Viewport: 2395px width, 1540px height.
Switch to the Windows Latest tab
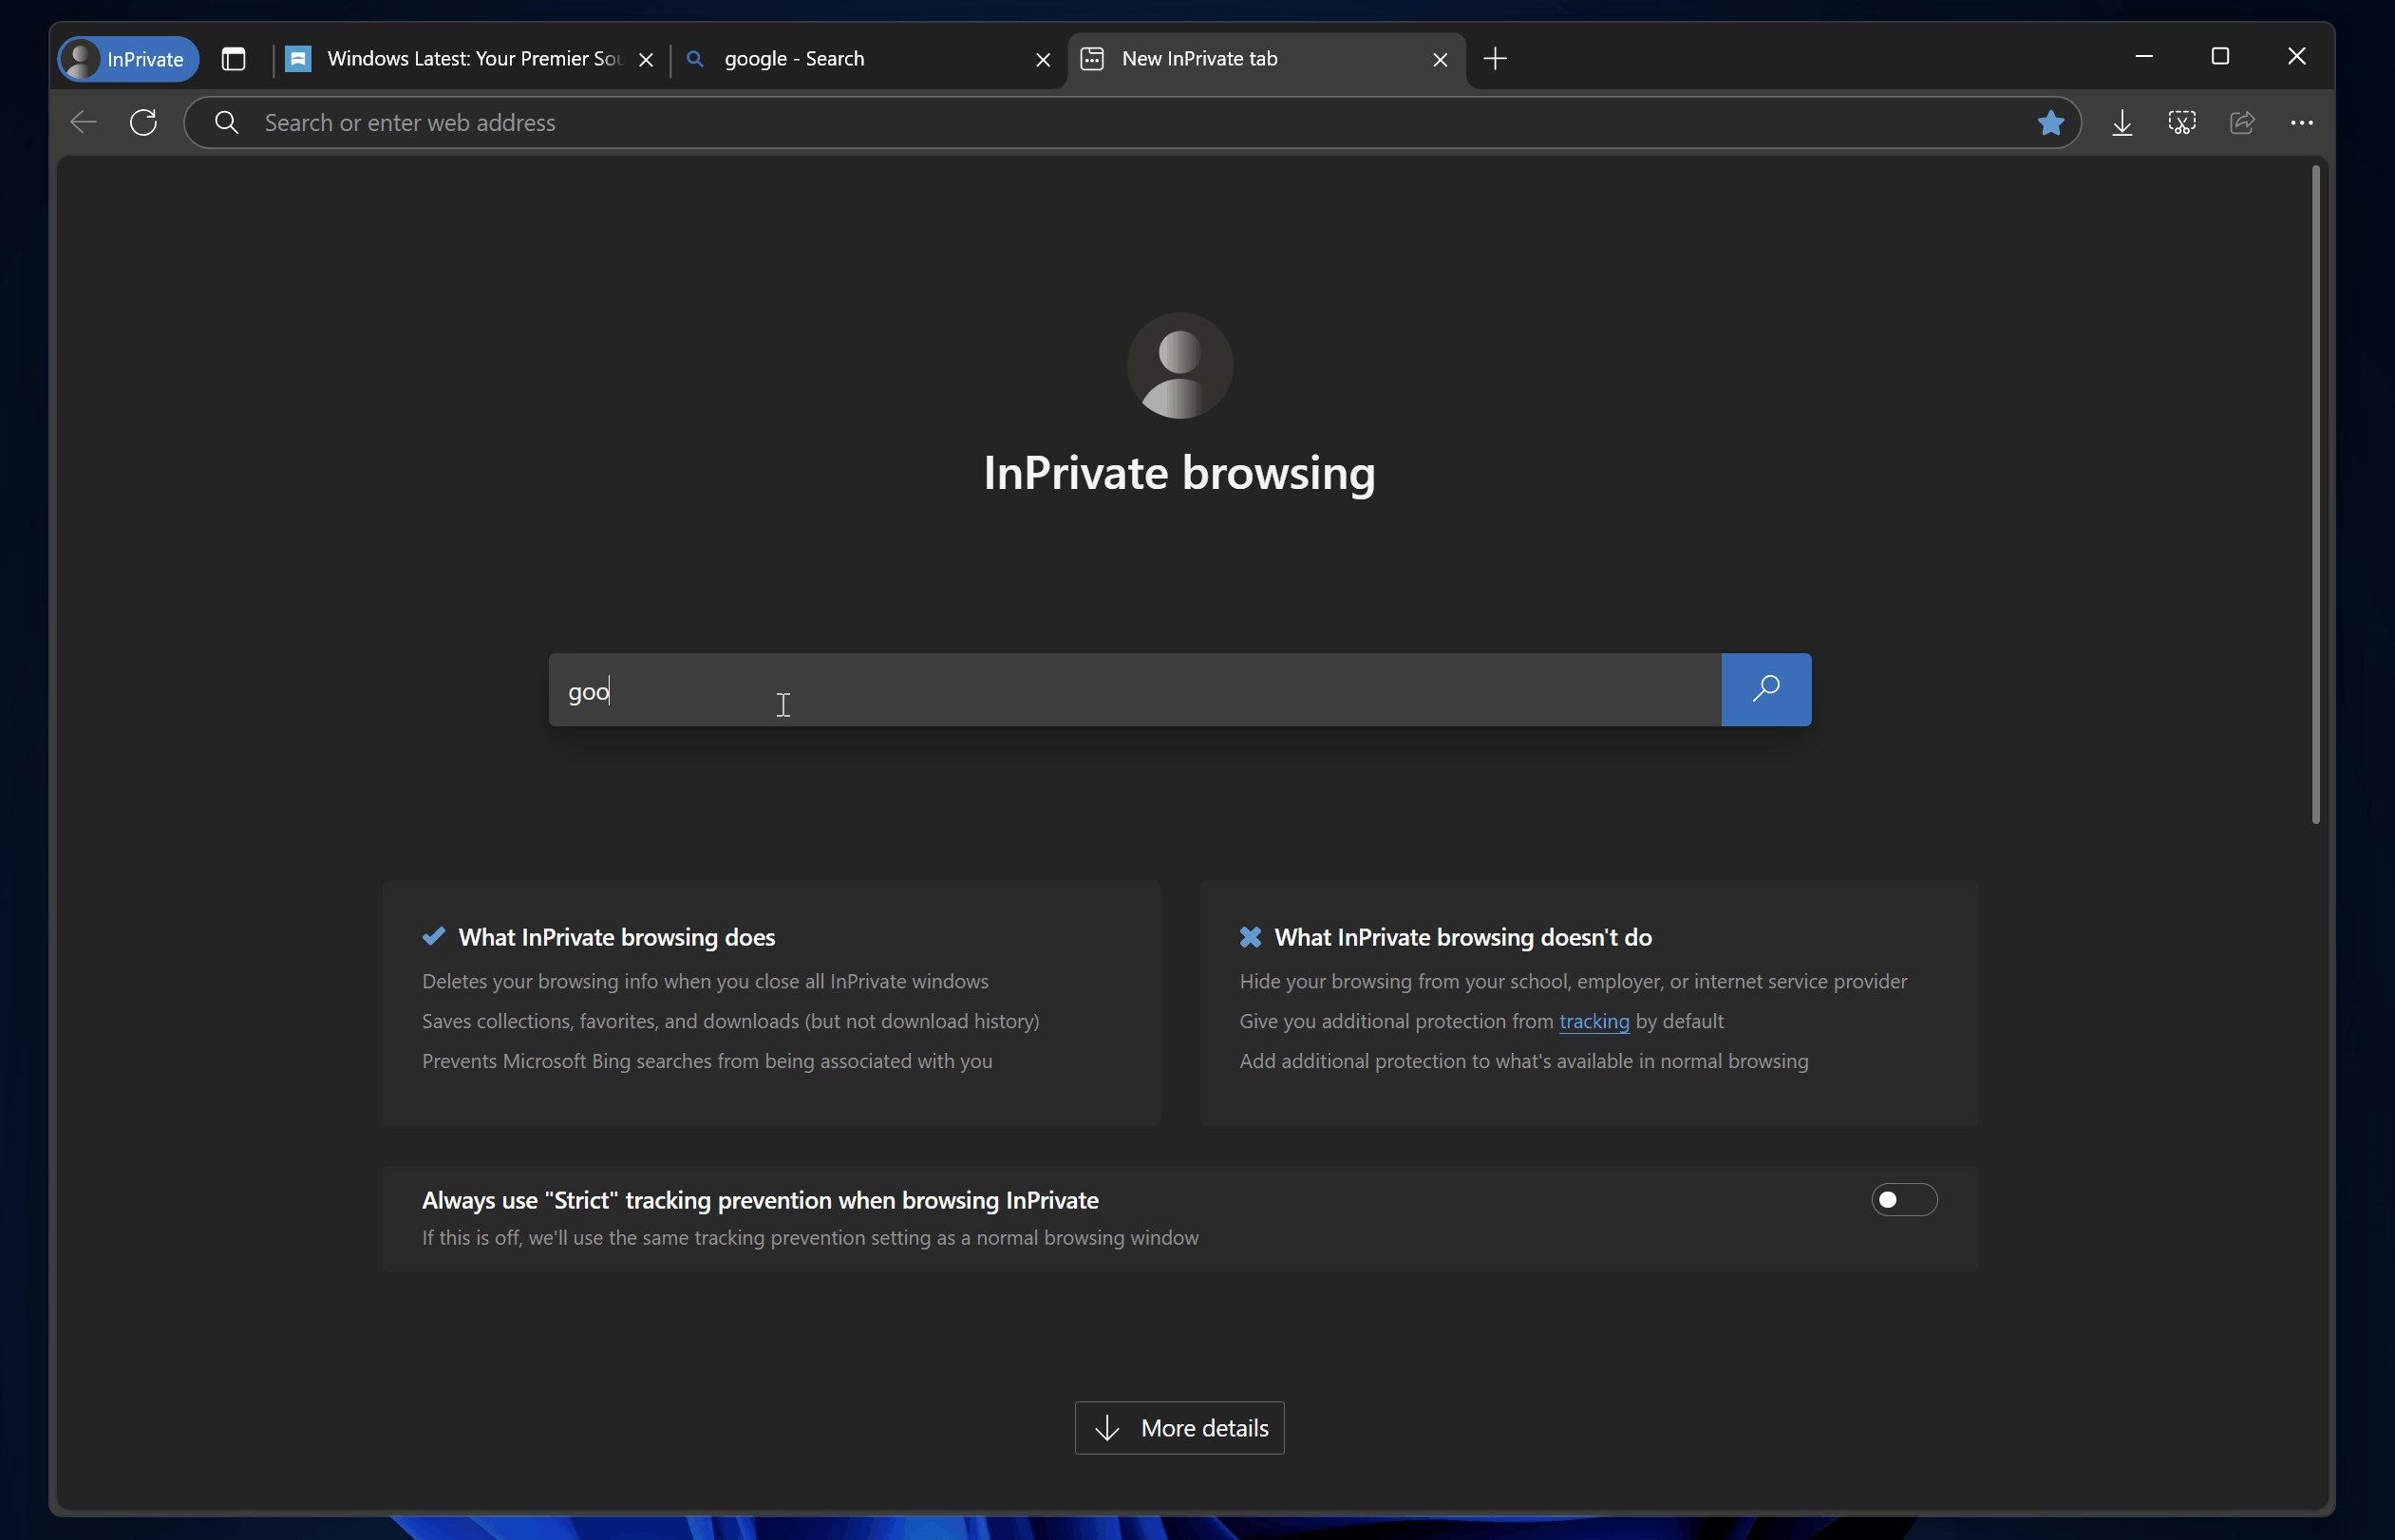(x=460, y=59)
